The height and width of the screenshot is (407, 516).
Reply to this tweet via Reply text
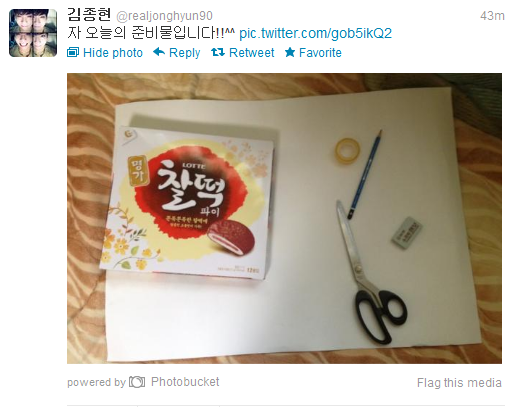point(184,53)
